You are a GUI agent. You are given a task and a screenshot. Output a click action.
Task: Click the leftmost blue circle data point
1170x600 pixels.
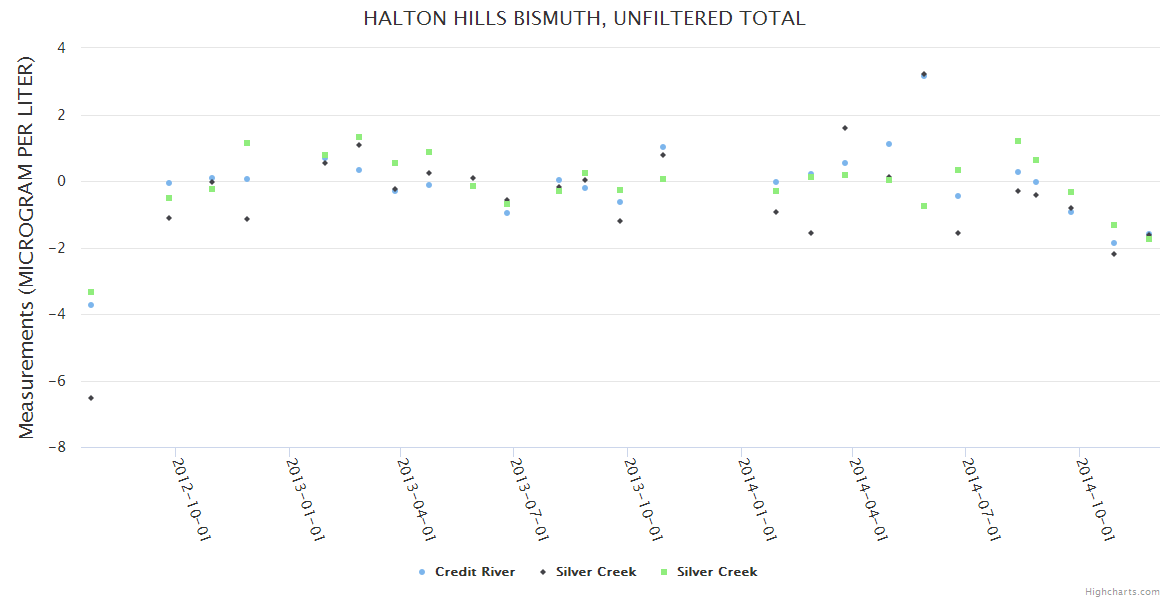[x=91, y=305]
